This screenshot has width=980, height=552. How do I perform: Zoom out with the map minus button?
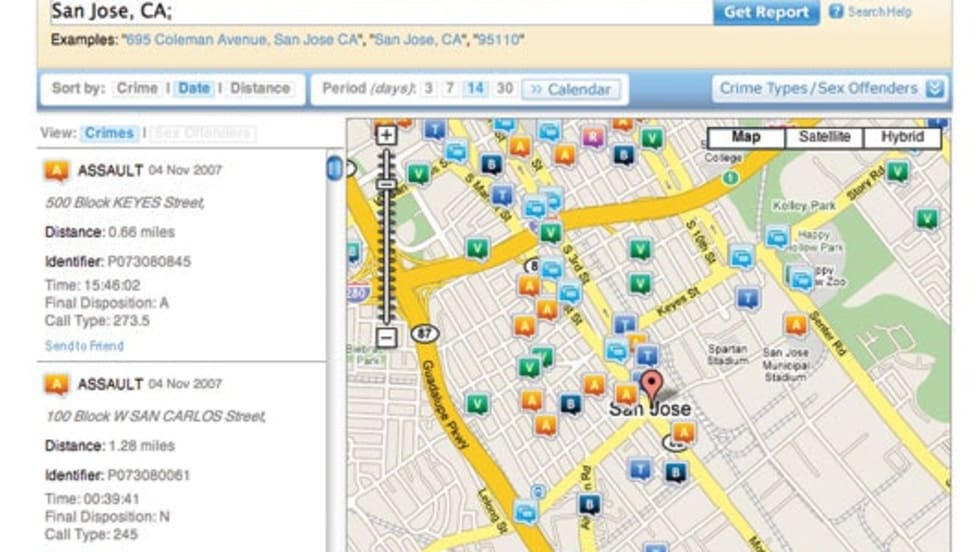coord(387,338)
